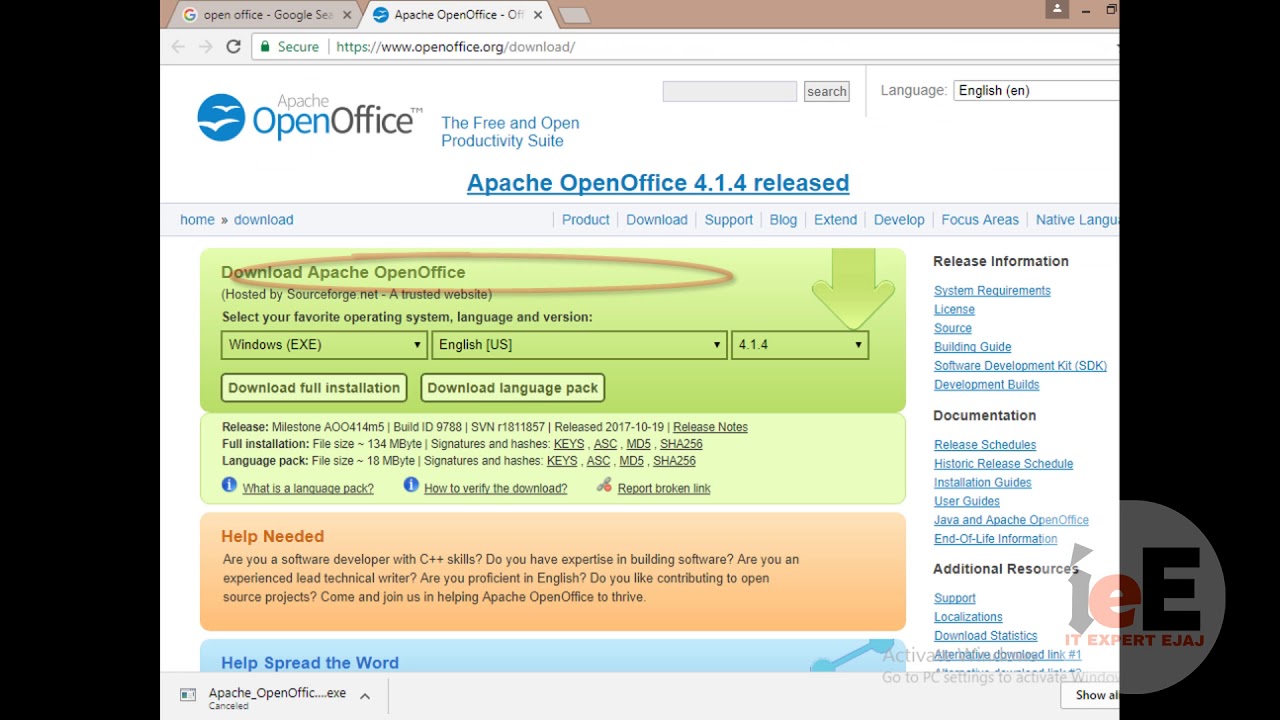Click the site search text field
Screen dimensions: 1280x720
click(x=730, y=91)
